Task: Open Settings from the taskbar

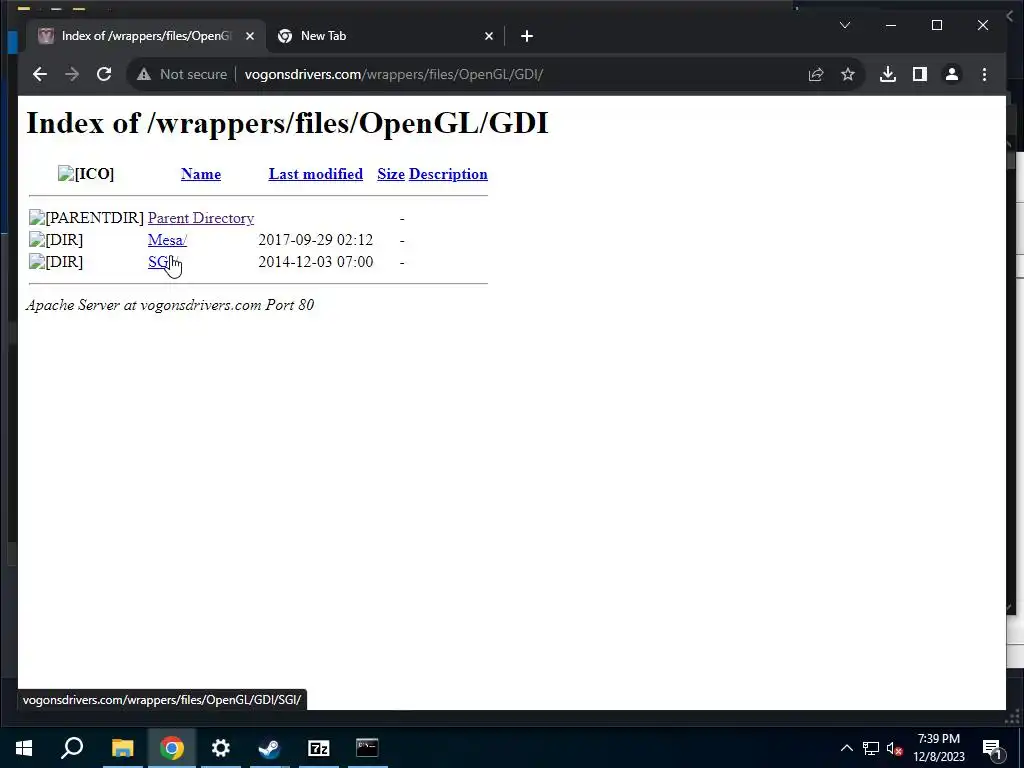Action: 221,748
